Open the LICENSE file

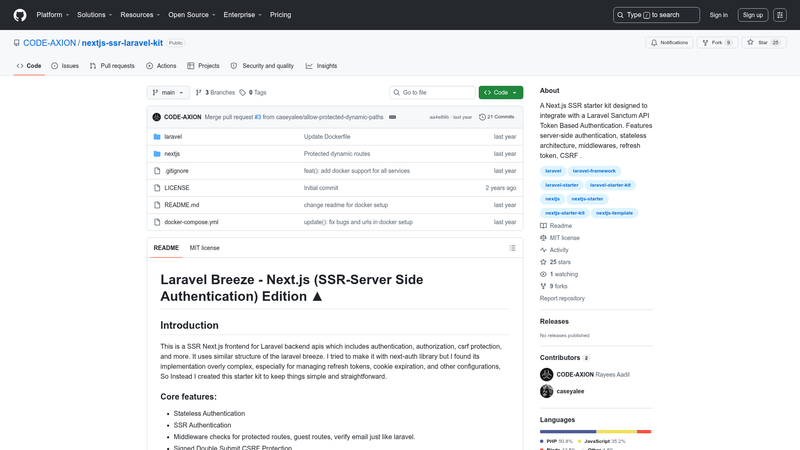(177, 188)
